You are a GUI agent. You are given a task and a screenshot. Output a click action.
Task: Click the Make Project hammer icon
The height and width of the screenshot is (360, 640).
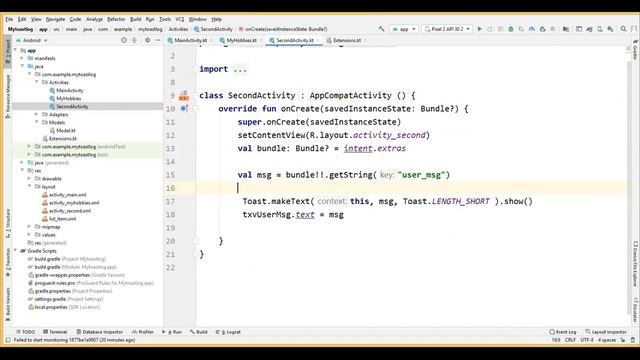[381, 29]
